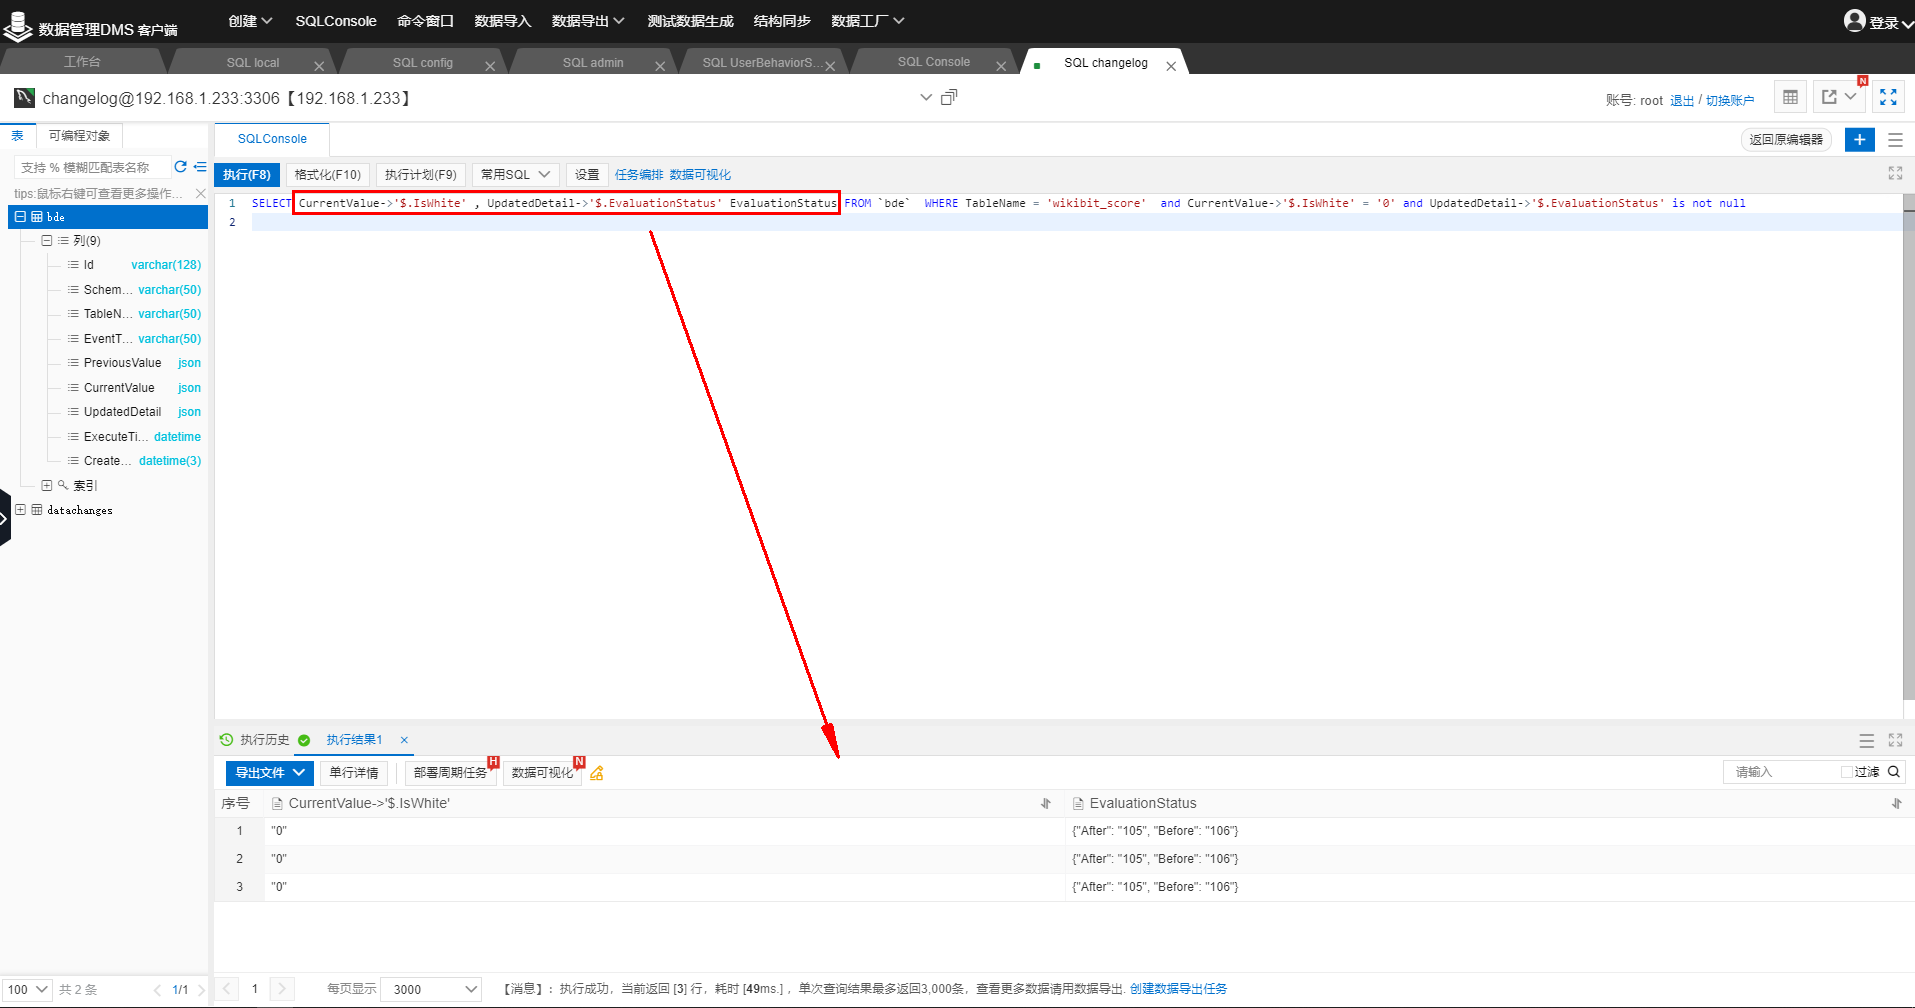Click the search magnifier in the results filter
This screenshot has width=1915, height=1008.
click(x=1894, y=772)
